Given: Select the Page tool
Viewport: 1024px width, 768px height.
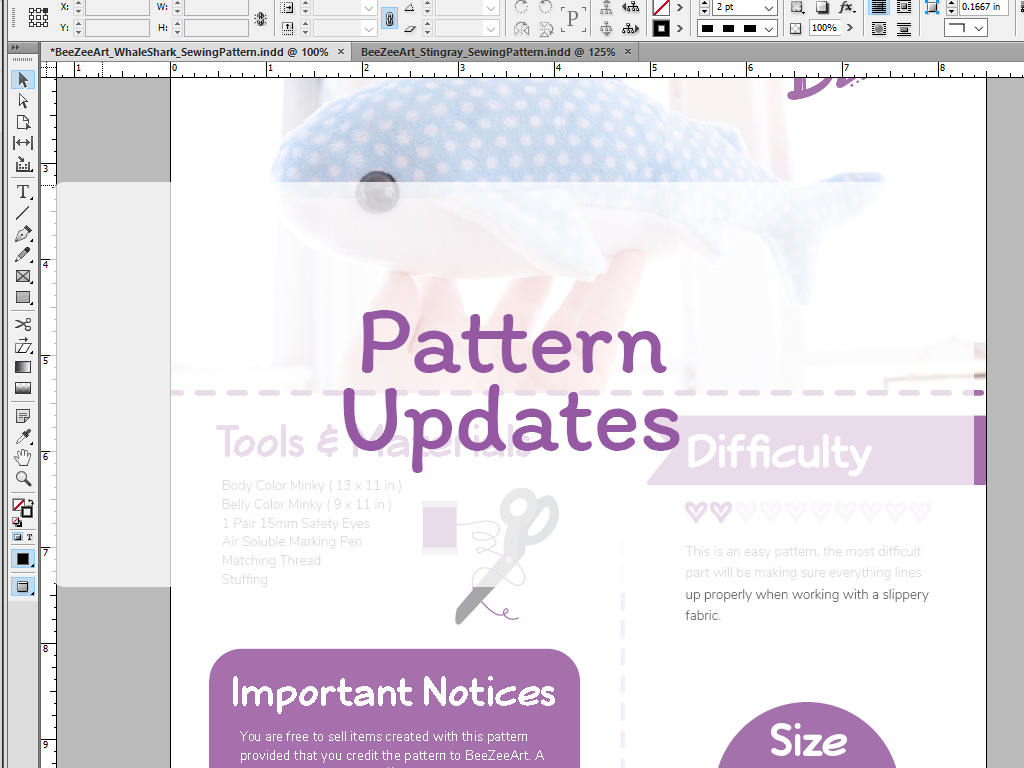Looking at the screenshot, I should pos(23,122).
